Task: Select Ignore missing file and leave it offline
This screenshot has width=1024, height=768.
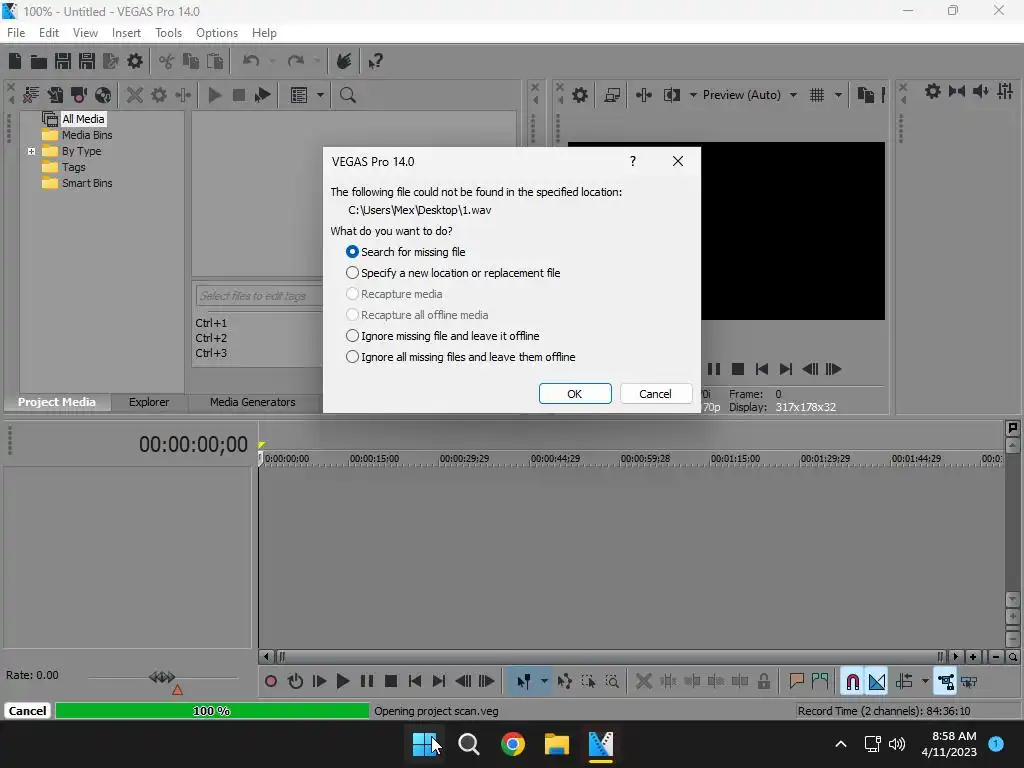Action: click(x=442, y=336)
